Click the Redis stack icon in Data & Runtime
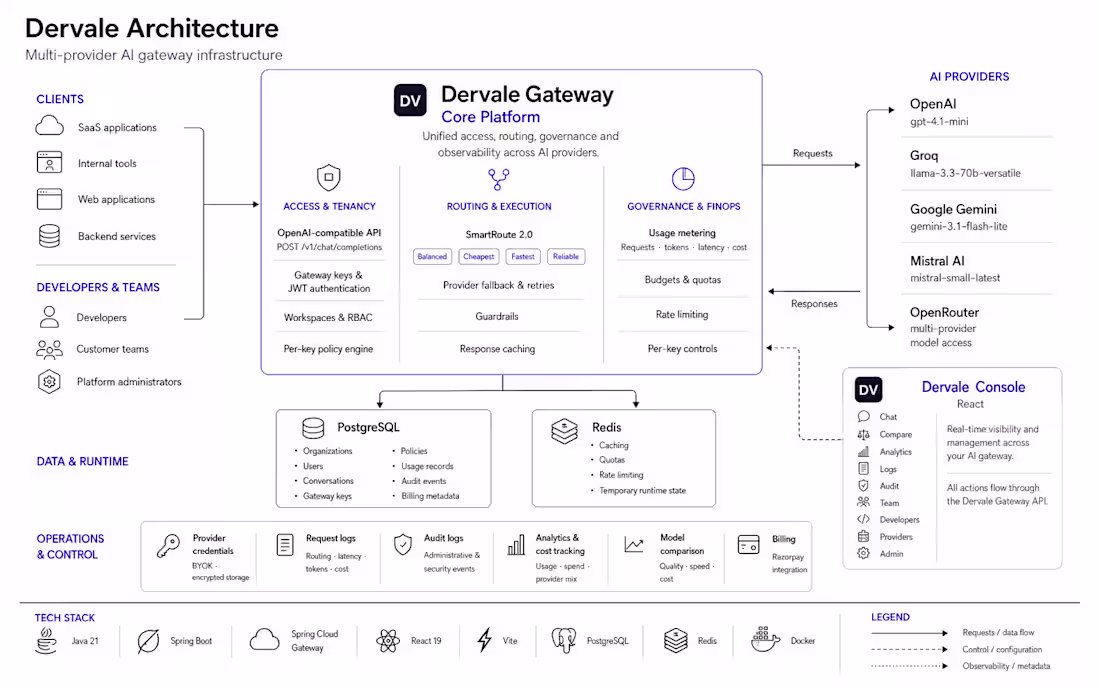 [x=564, y=431]
